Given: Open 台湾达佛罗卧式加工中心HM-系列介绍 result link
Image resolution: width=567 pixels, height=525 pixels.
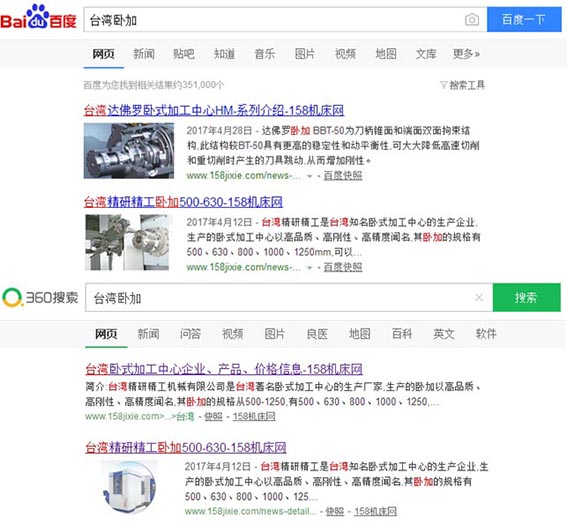Looking at the screenshot, I should click(x=214, y=110).
